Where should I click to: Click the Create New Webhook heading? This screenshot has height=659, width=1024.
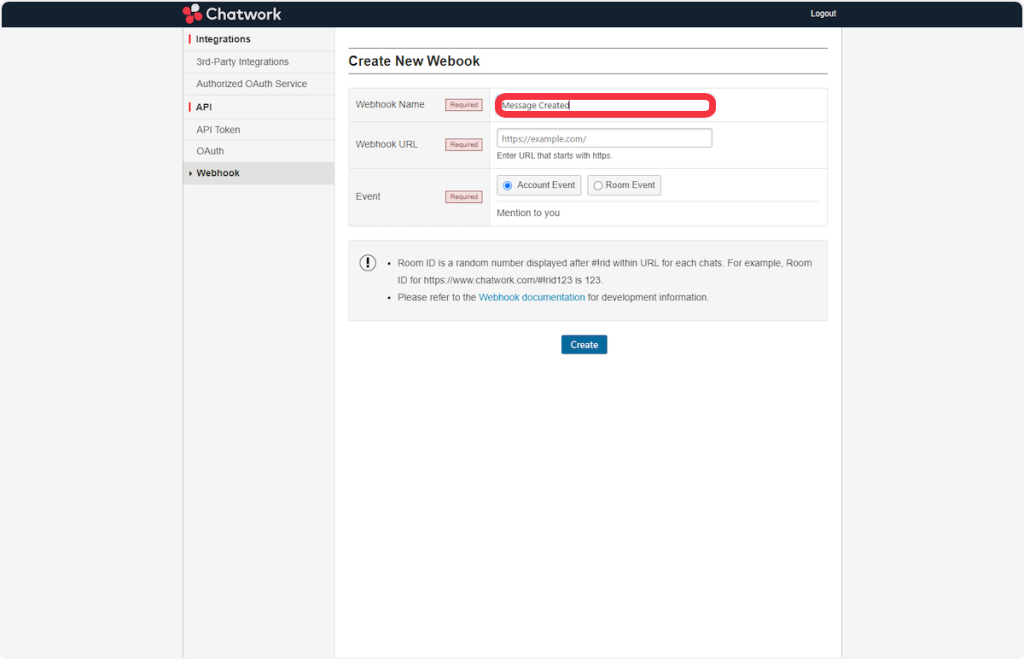point(414,61)
